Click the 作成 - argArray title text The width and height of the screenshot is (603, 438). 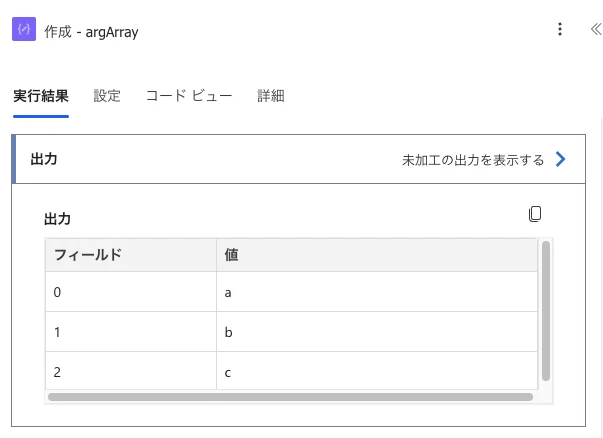coord(91,32)
